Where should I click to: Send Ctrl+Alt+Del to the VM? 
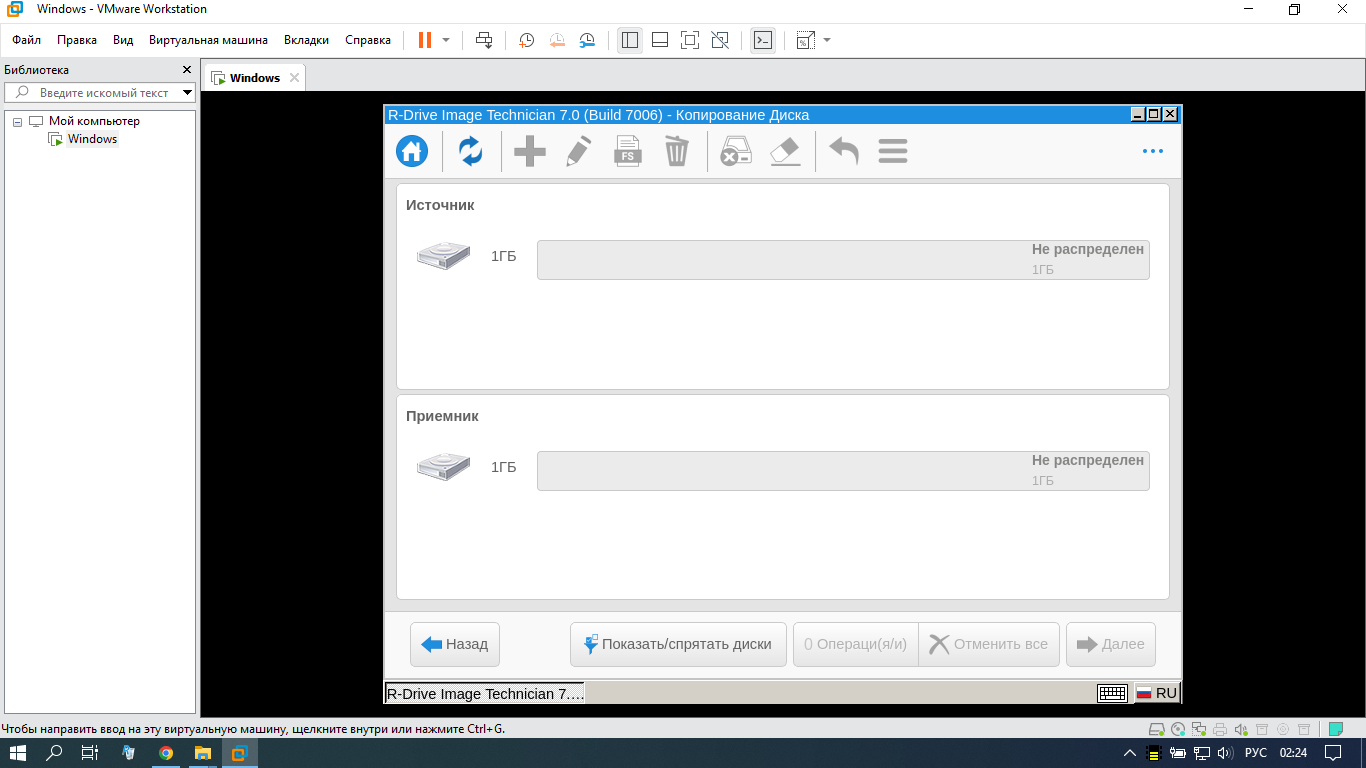click(484, 40)
